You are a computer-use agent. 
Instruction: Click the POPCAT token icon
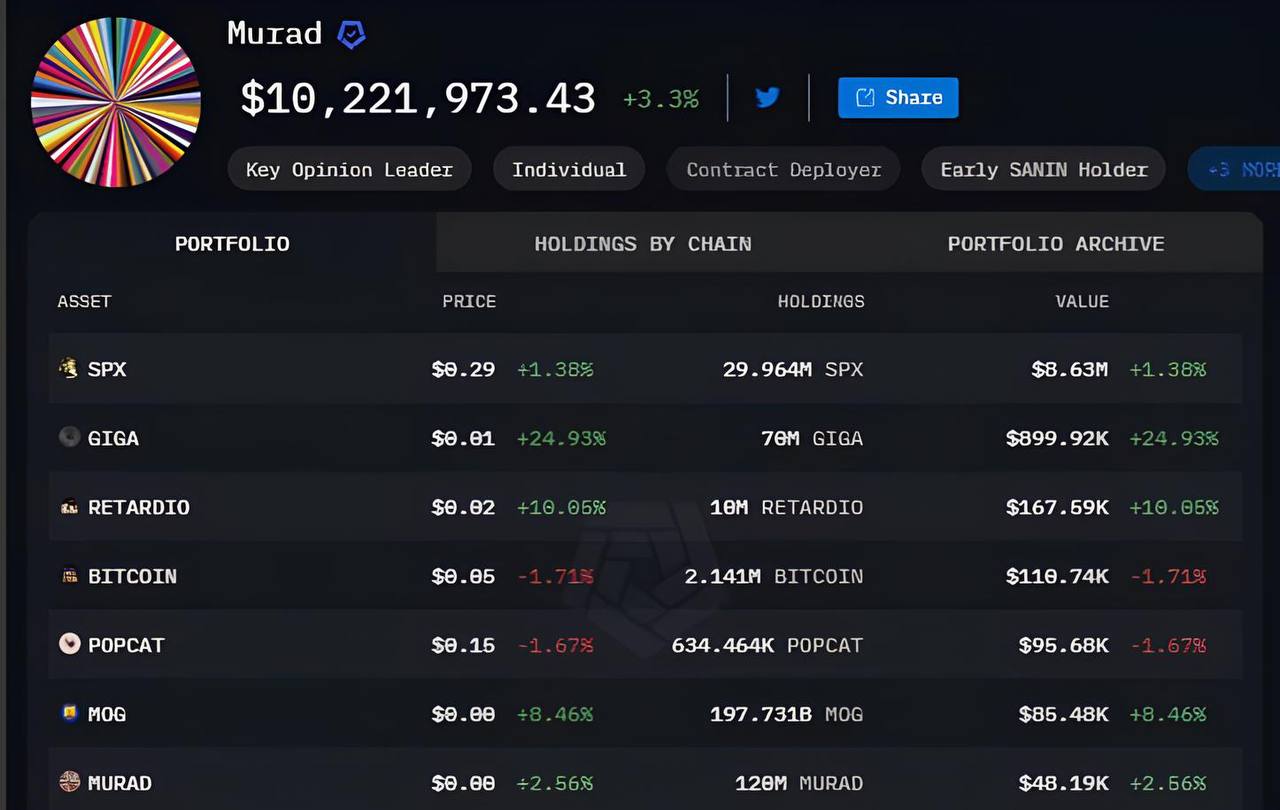click(69, 644)
